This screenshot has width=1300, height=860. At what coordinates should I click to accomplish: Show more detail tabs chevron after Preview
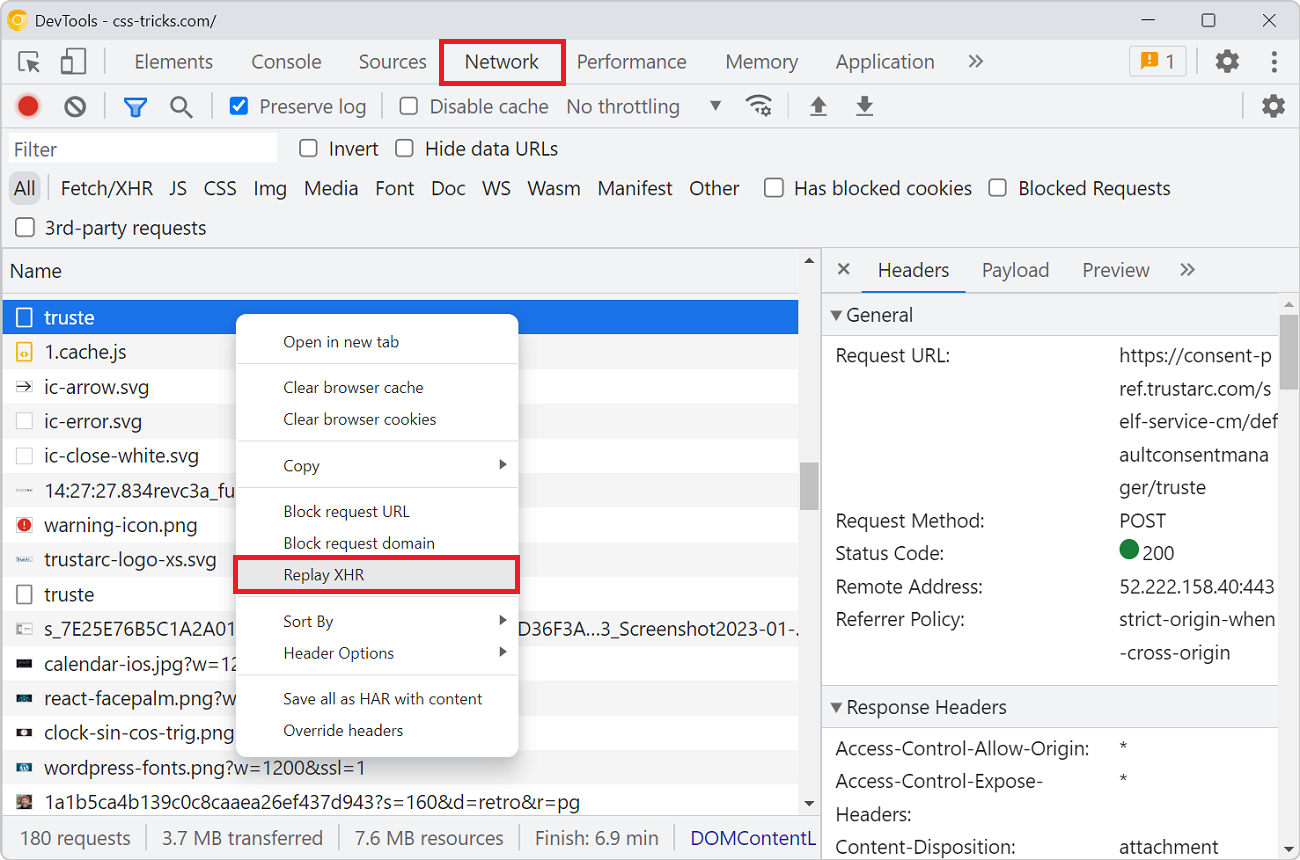[x=1187, y=270]
